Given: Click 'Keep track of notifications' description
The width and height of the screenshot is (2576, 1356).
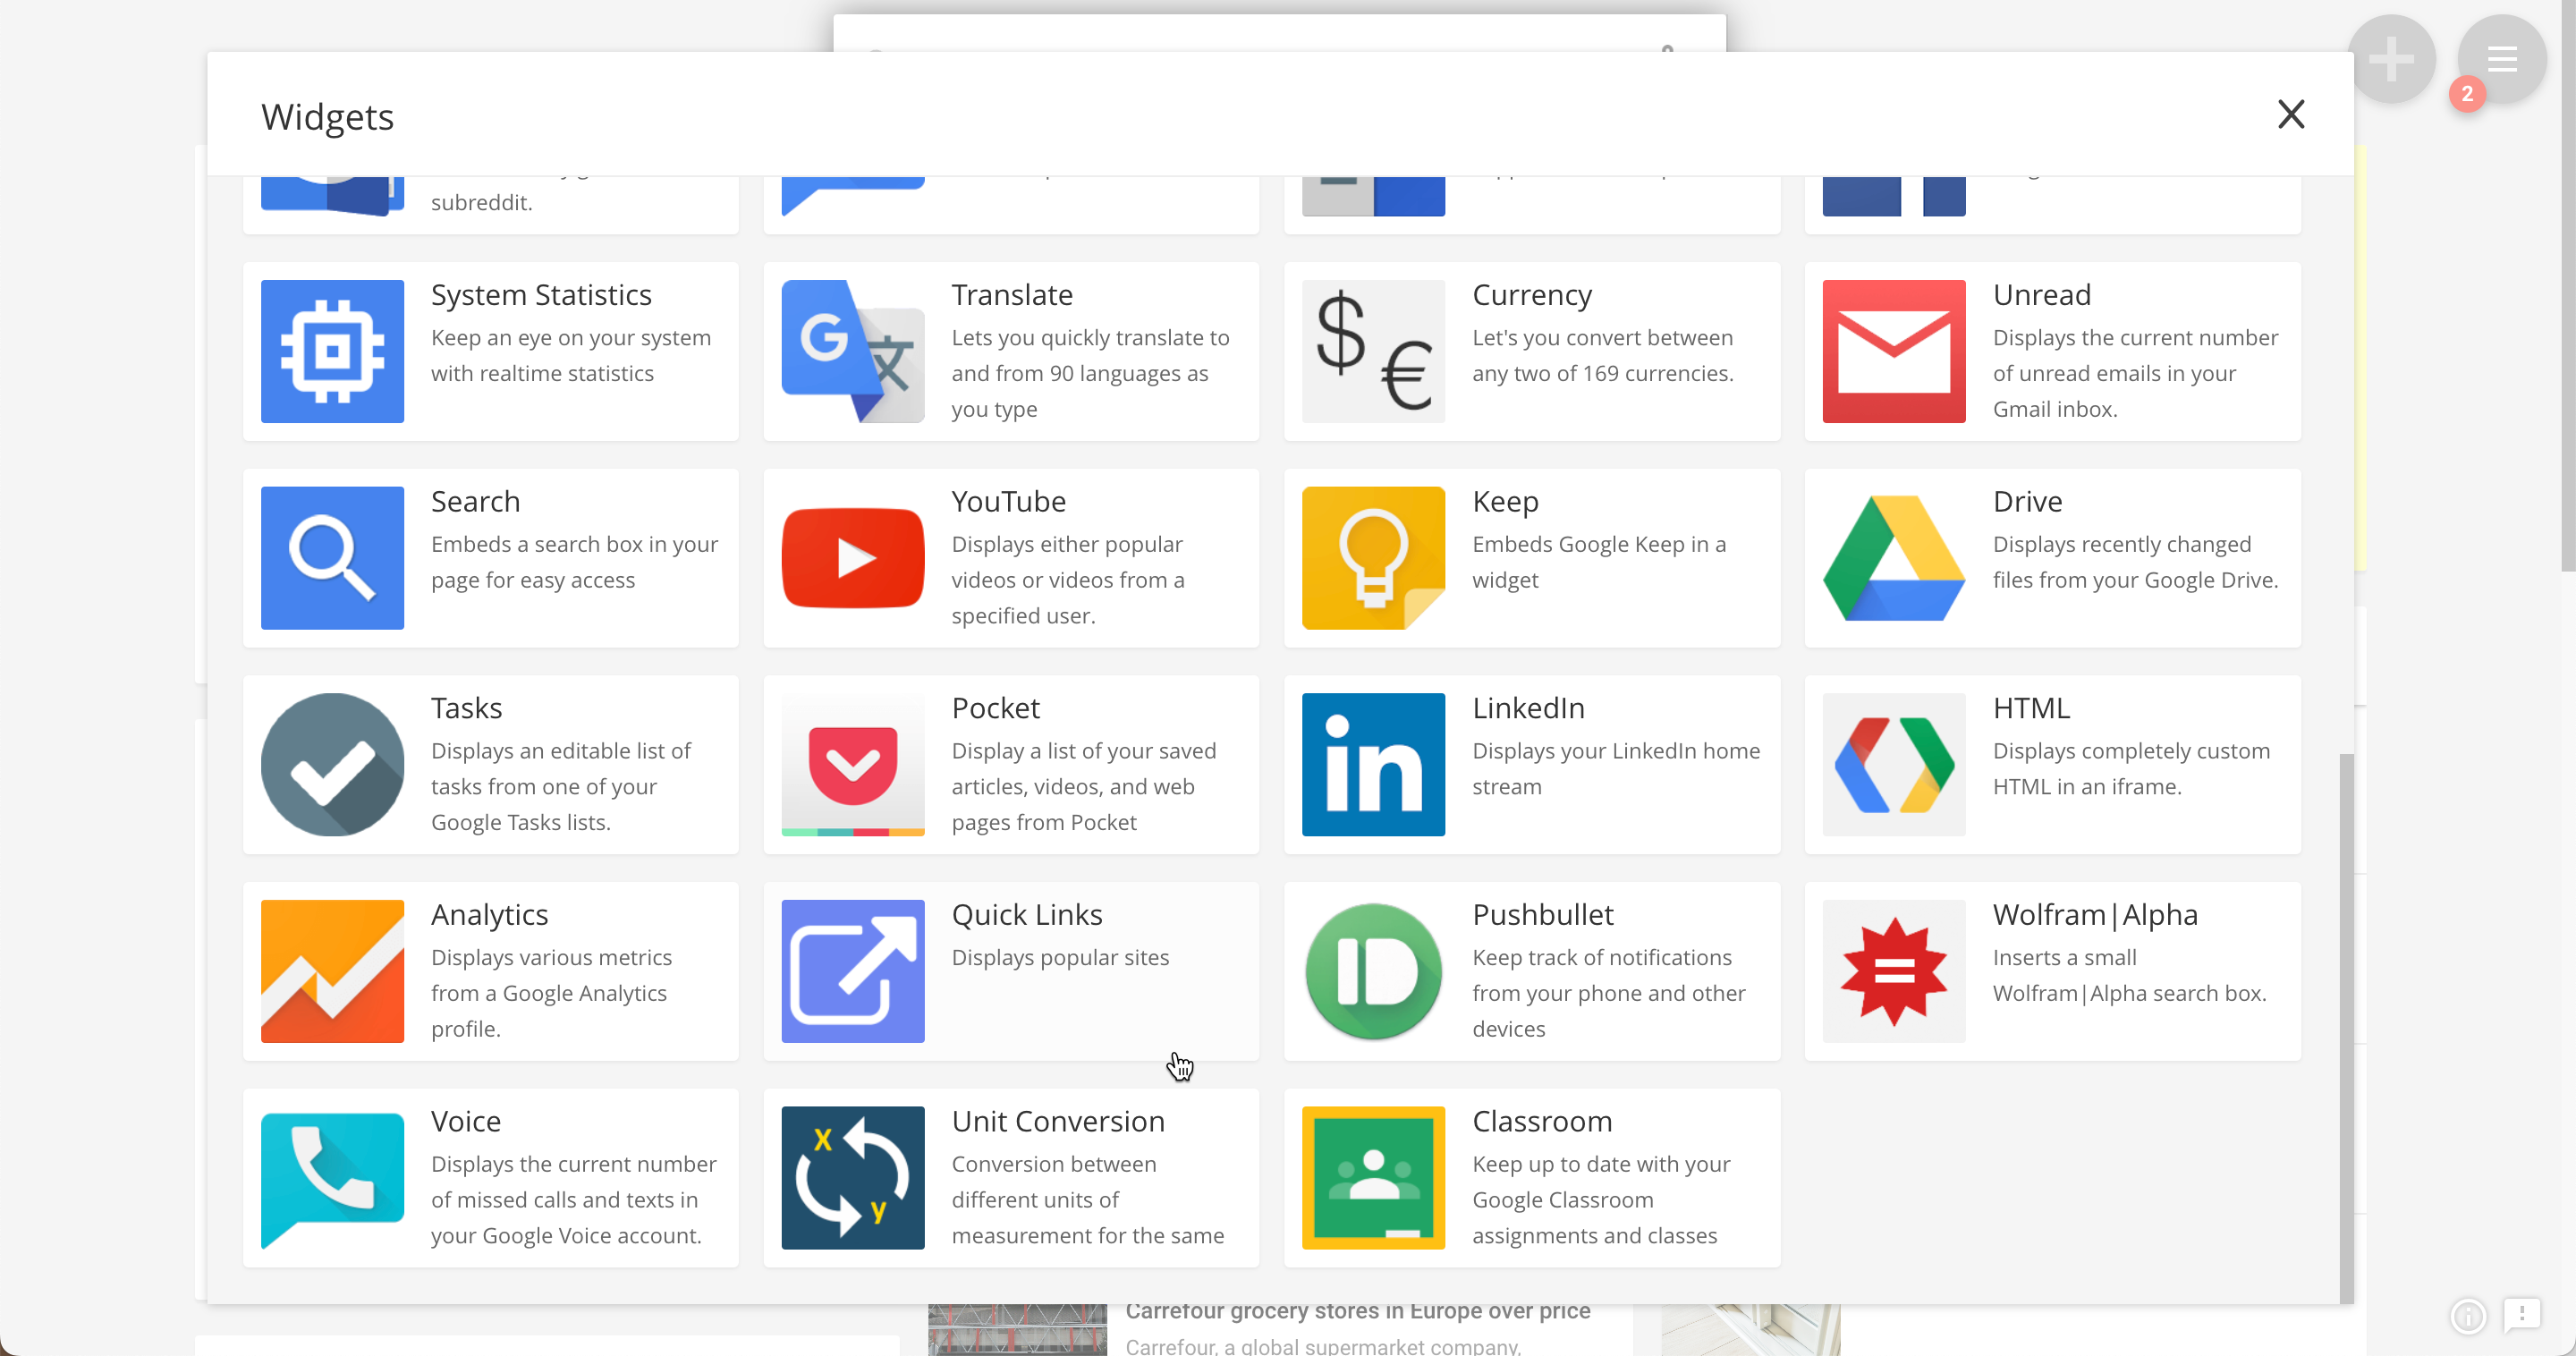Looking at the screenshot, I should click(1608, 993).
